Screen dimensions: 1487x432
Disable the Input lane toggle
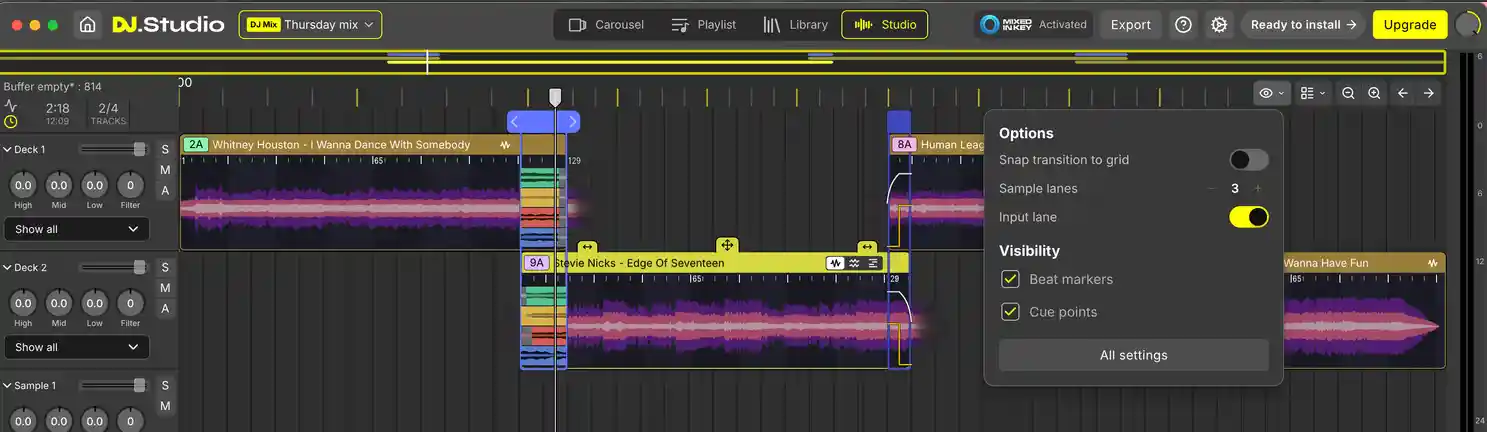coord(1248,217)
